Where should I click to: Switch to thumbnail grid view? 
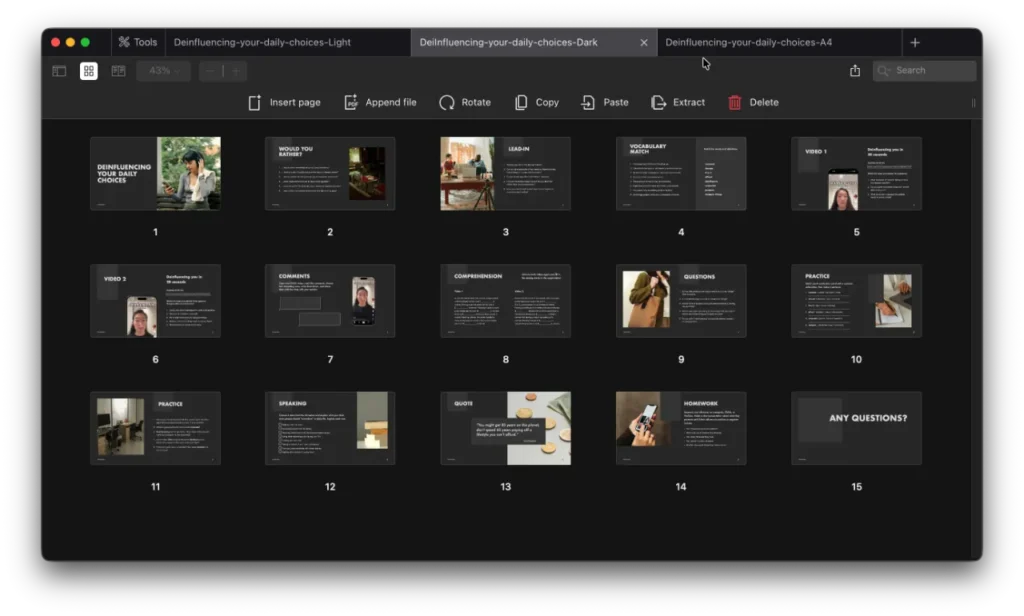tap(89, 71)
